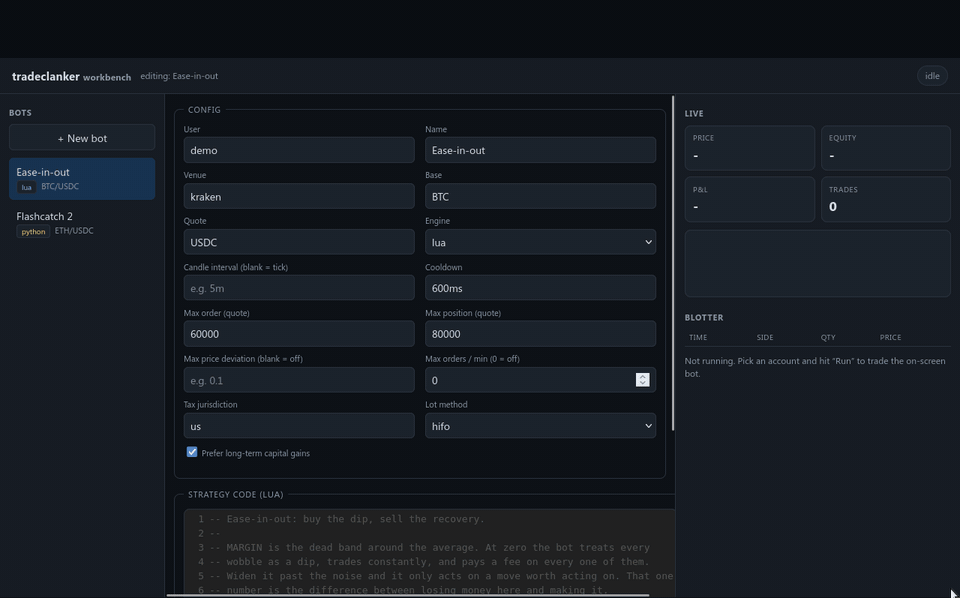Click the PRICE live card

point(749,148)
